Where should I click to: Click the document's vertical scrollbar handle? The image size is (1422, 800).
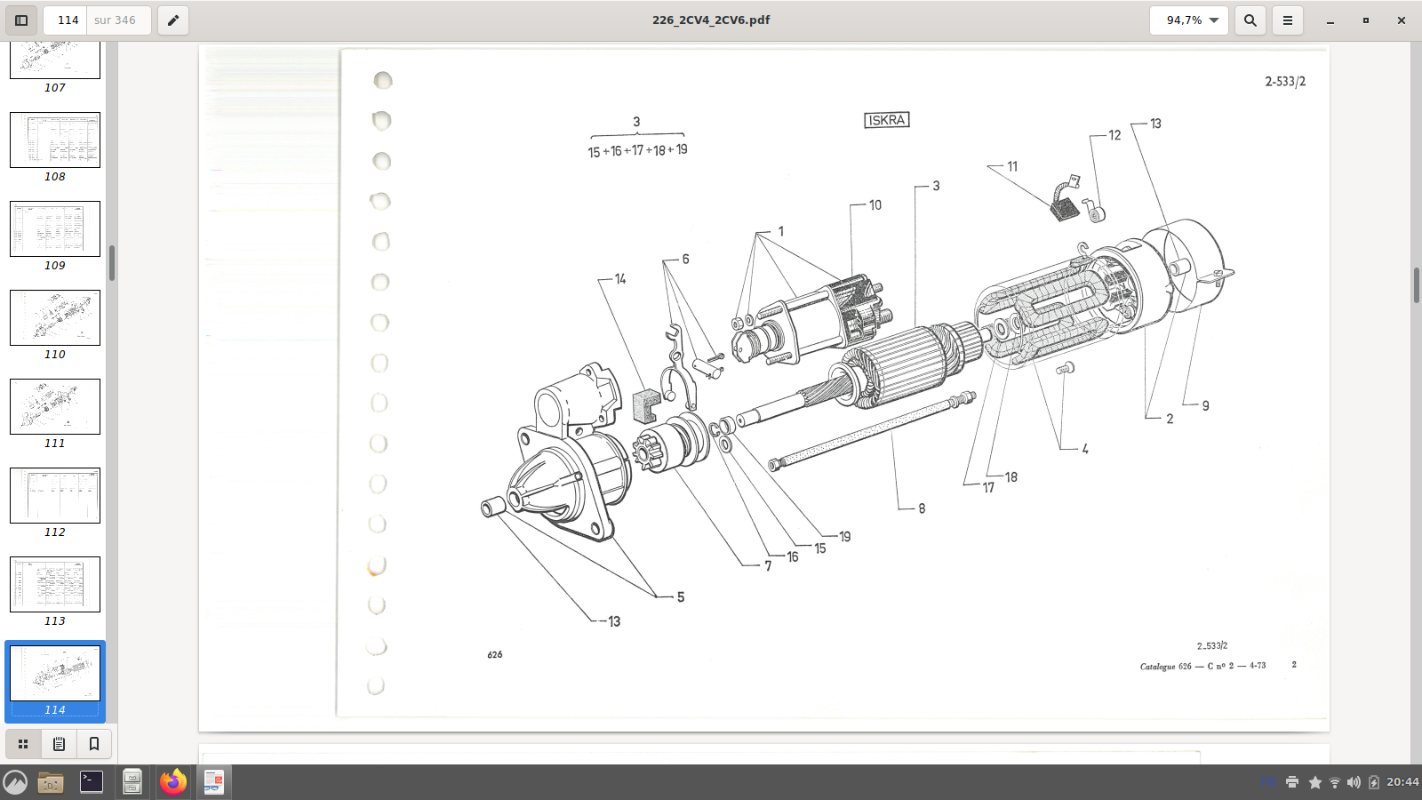[x=1417, y=285]
